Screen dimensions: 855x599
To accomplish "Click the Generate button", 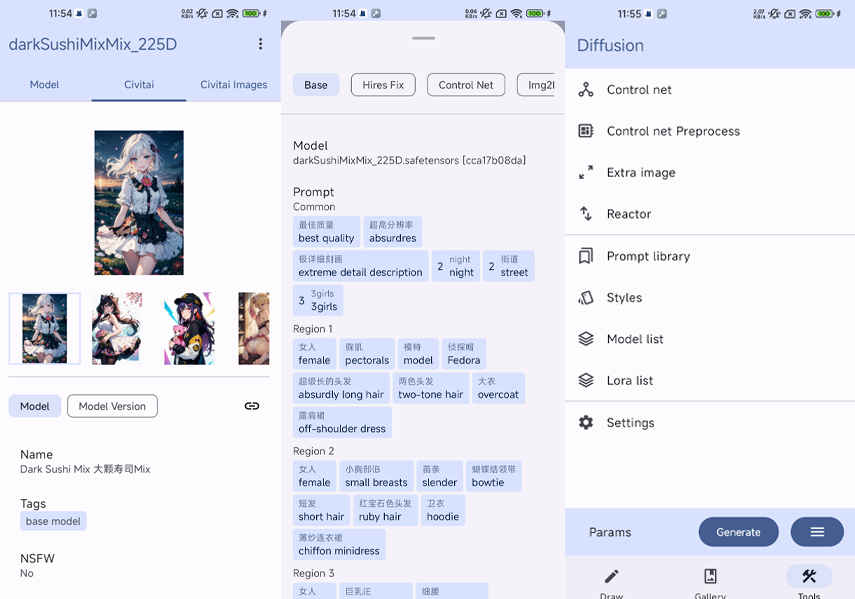I will coord(738,532).
